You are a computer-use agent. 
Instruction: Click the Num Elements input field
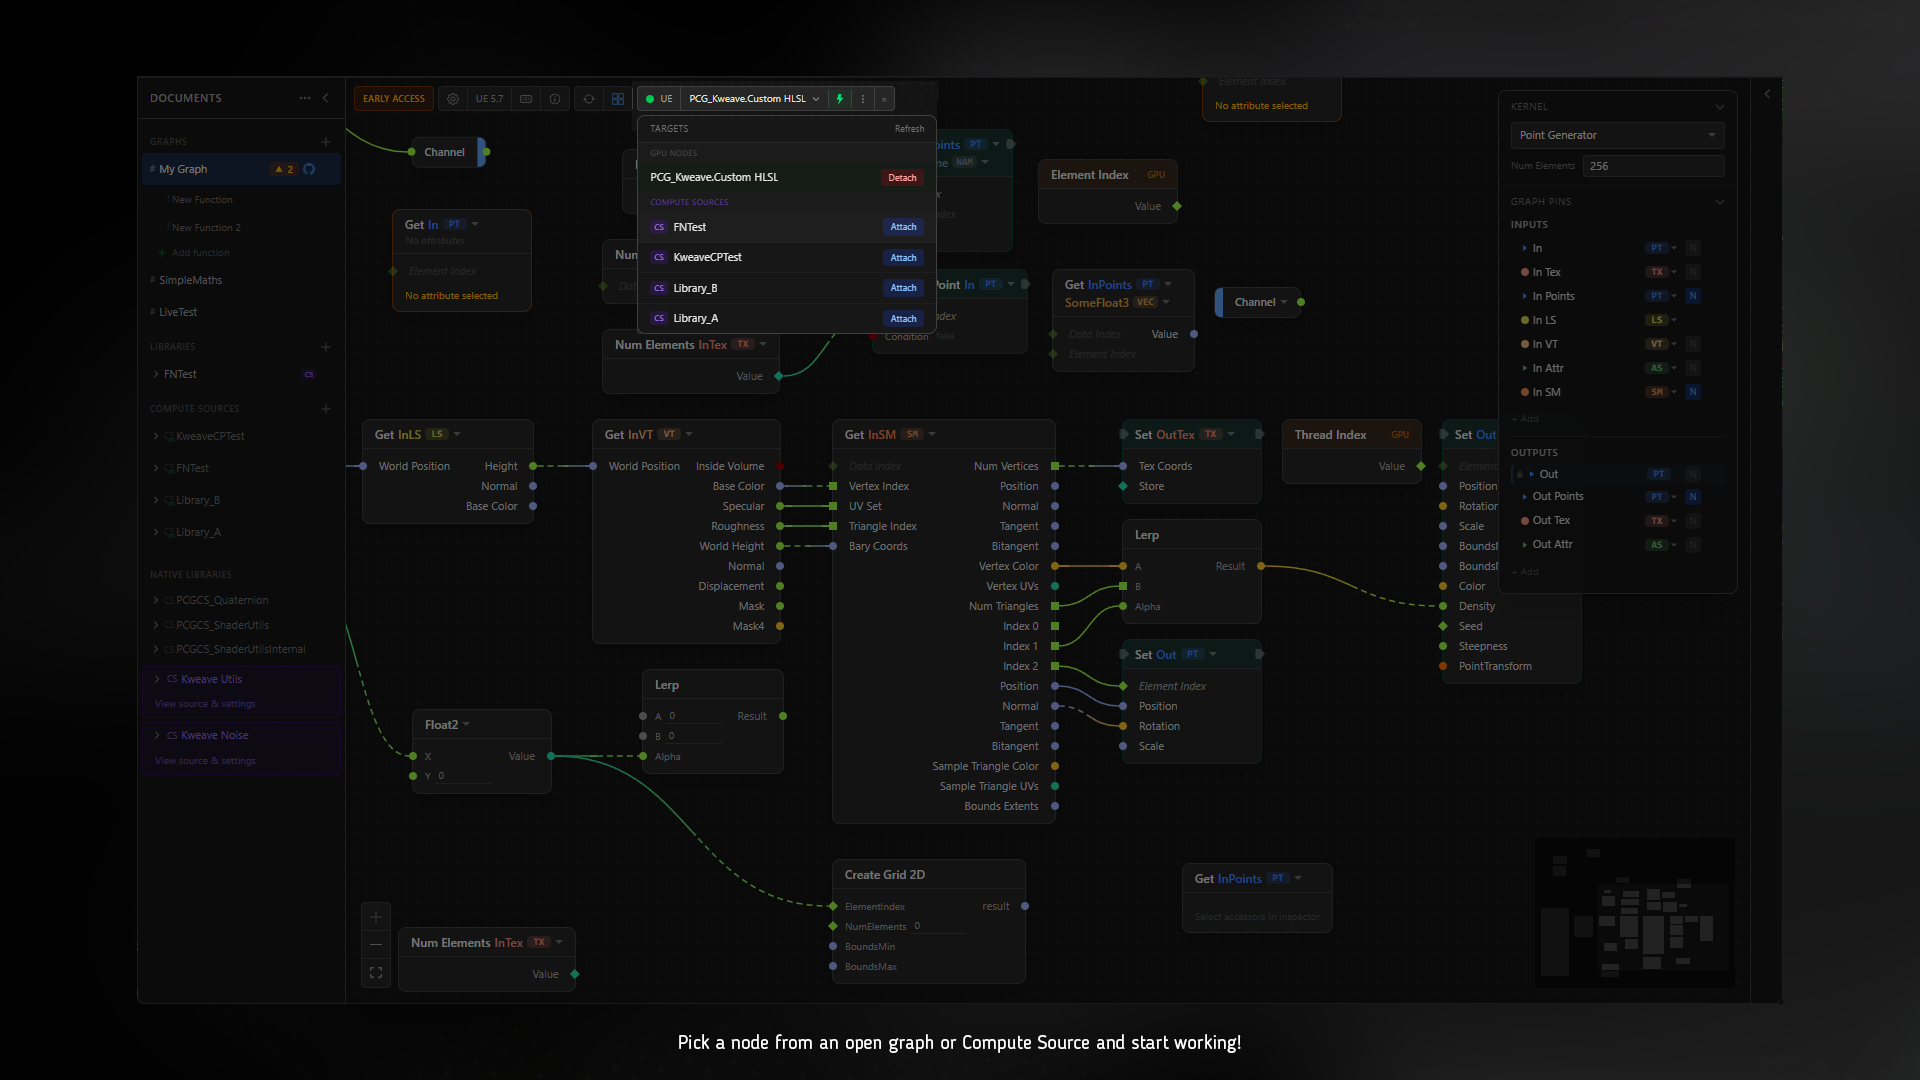[x=1653, y=166]
